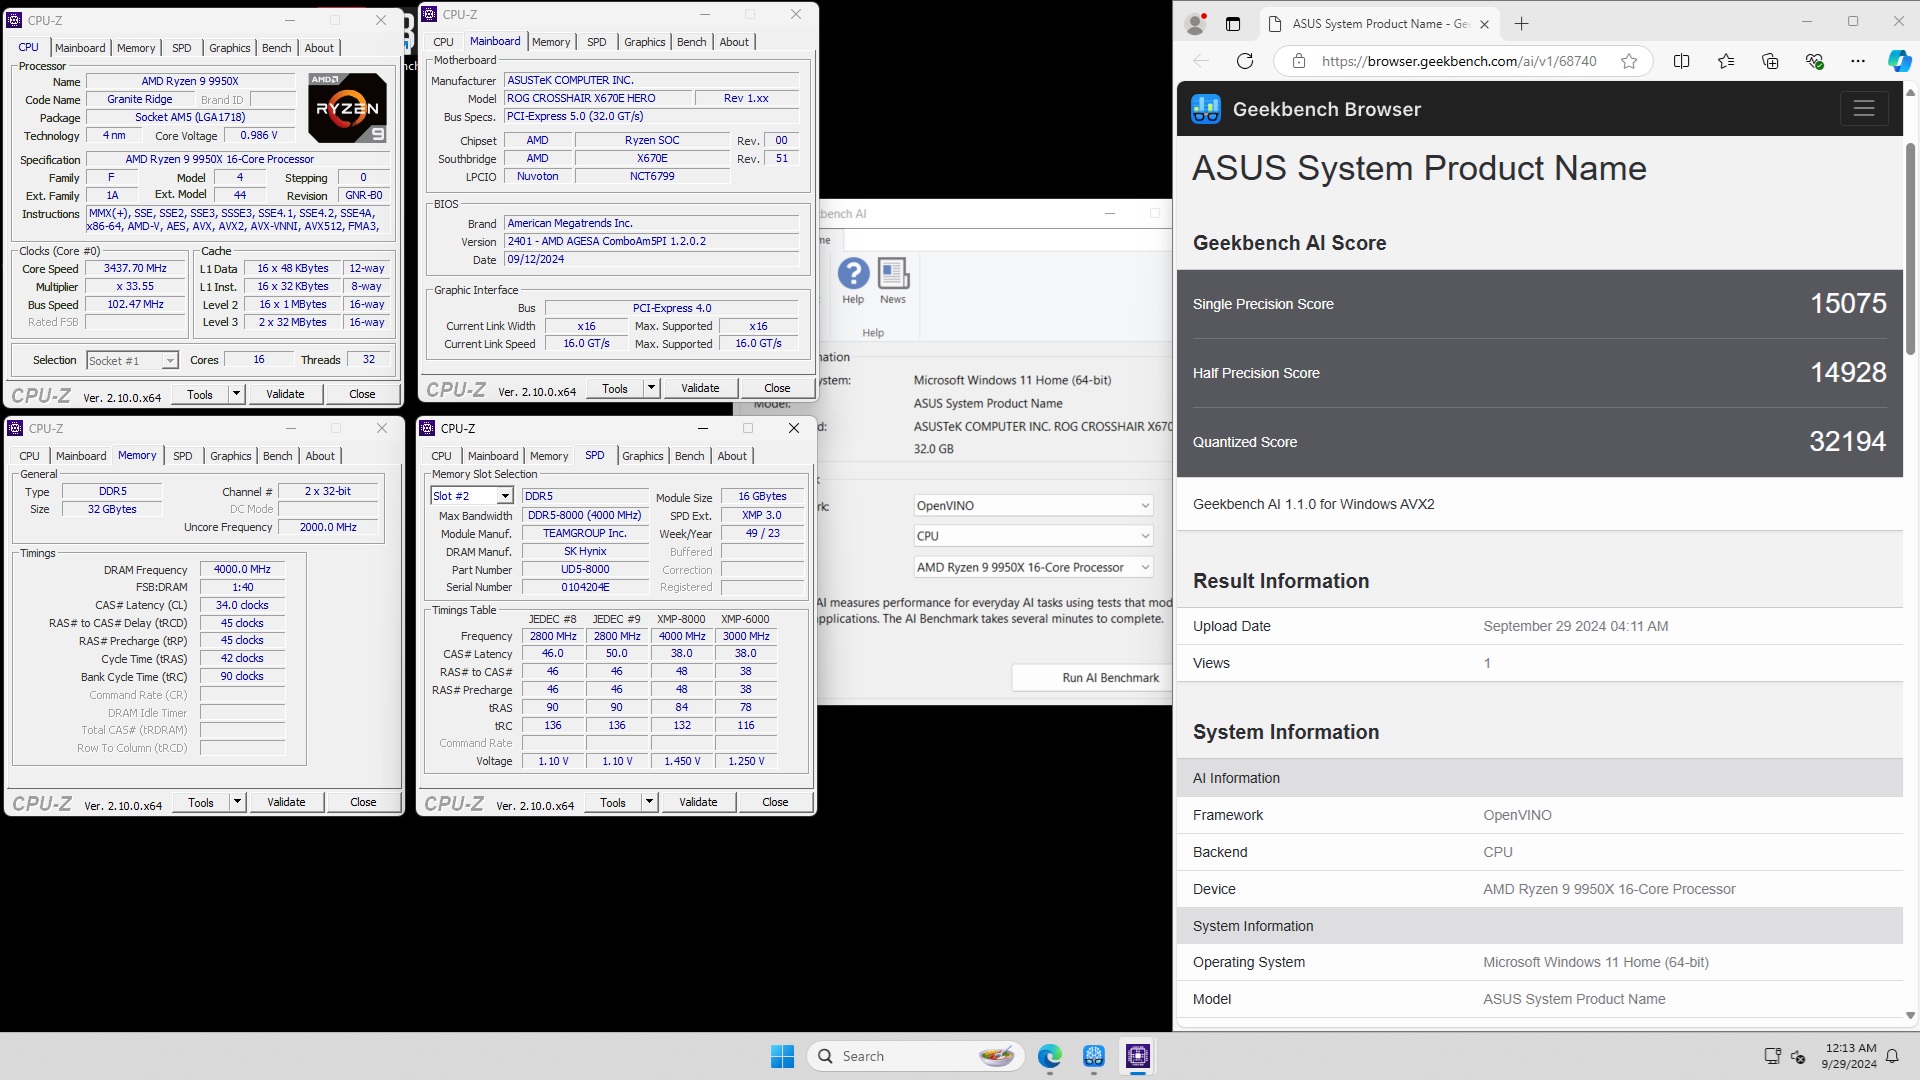
Task: Open notifications bell in system tray
Action: click(x=1892, y=1056)
